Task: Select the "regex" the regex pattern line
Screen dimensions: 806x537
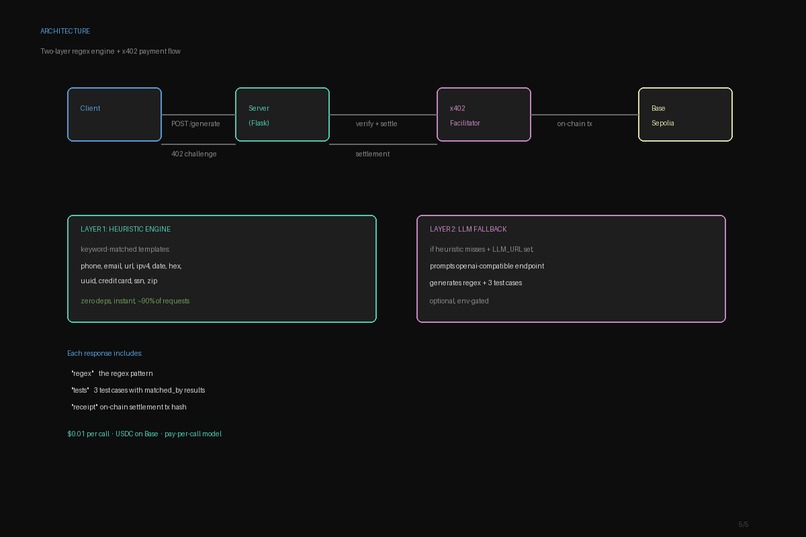Action: click(x=112, y=374)
